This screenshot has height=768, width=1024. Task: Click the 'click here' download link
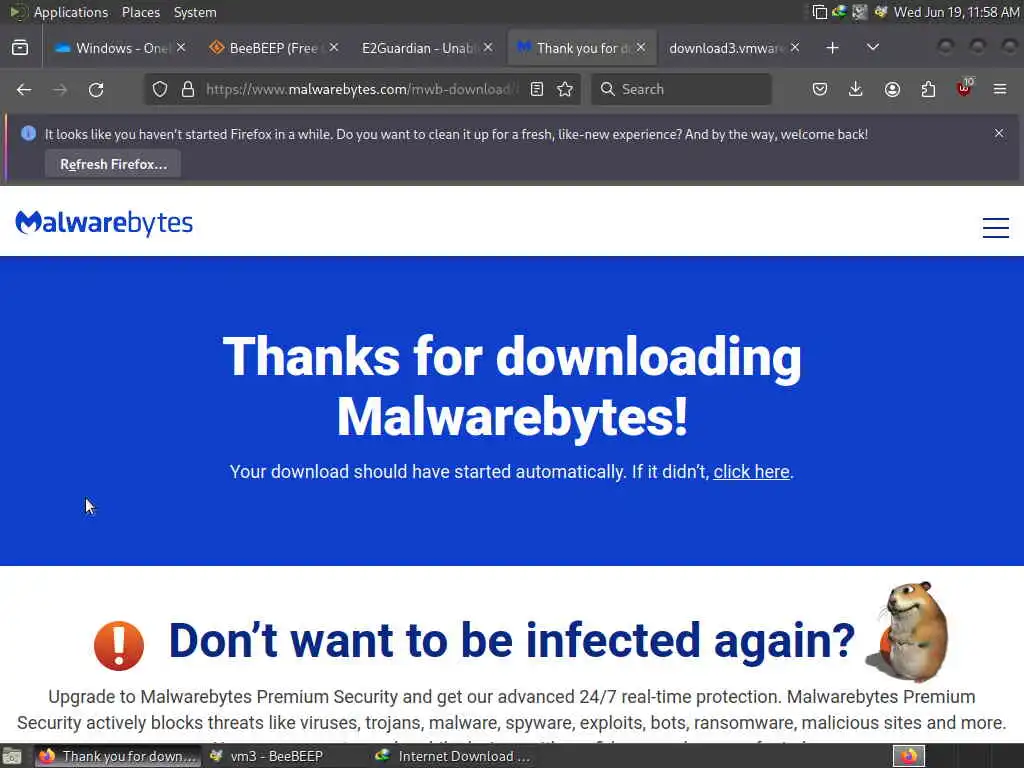[x=751, y=472]
